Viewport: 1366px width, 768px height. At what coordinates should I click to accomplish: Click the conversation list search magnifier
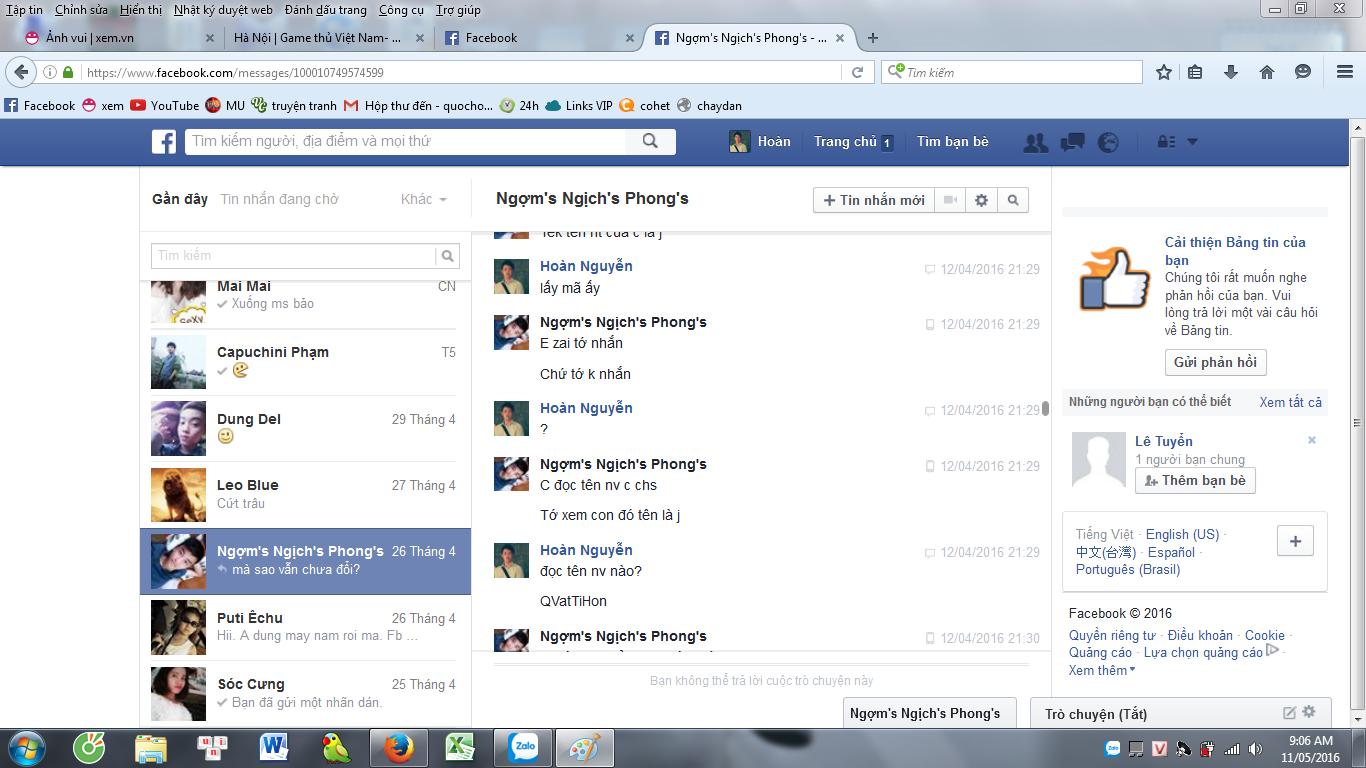[x=448, y=256]
